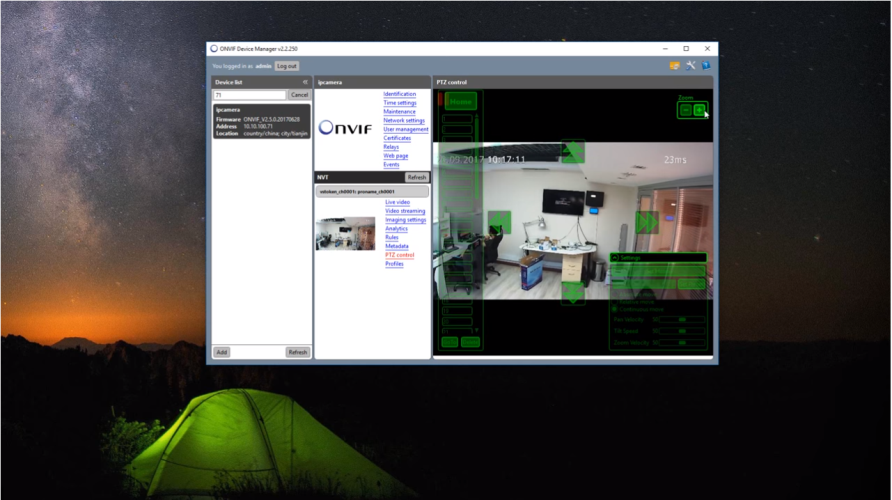Pan camera left with arrow button

(499, 222)
